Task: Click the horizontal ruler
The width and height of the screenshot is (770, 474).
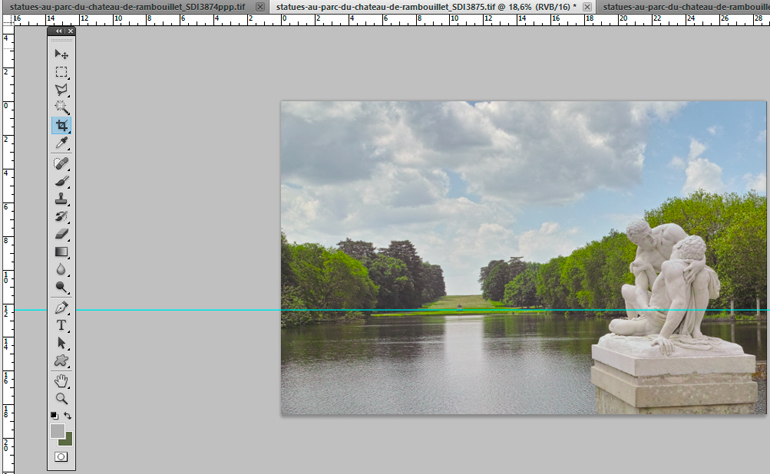Action: click(392, 20)
